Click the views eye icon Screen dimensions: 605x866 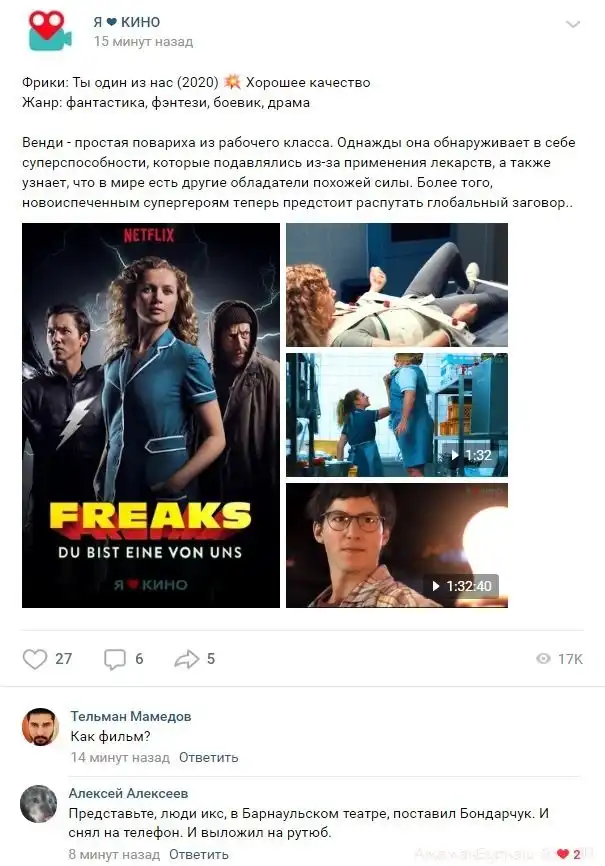(544, 658)
